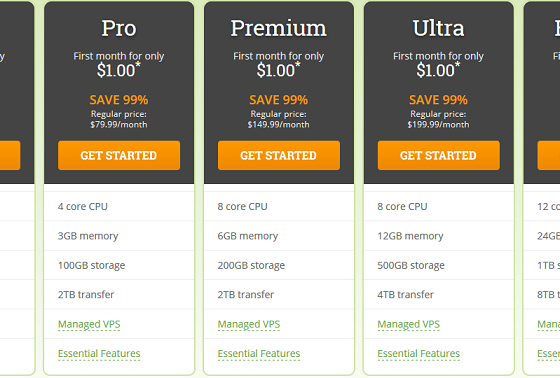Click the $149.99/month regular price text
Viewport: 560px width, 378px height.
click(x=279, y=125)
